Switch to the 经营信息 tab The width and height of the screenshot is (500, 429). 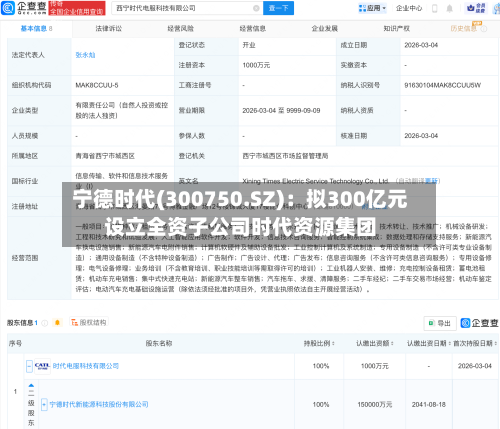tap(253, 29)
